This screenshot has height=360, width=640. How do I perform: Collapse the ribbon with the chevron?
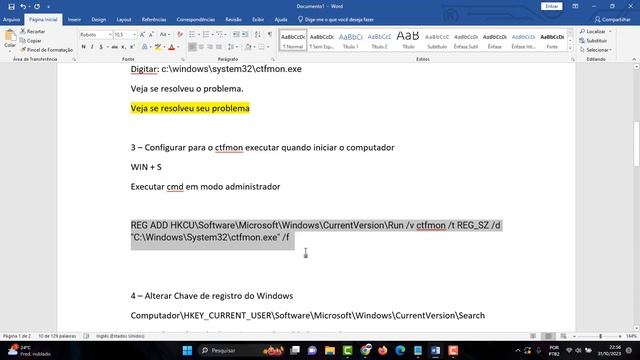pyautogui.click(x=634, y=60)
